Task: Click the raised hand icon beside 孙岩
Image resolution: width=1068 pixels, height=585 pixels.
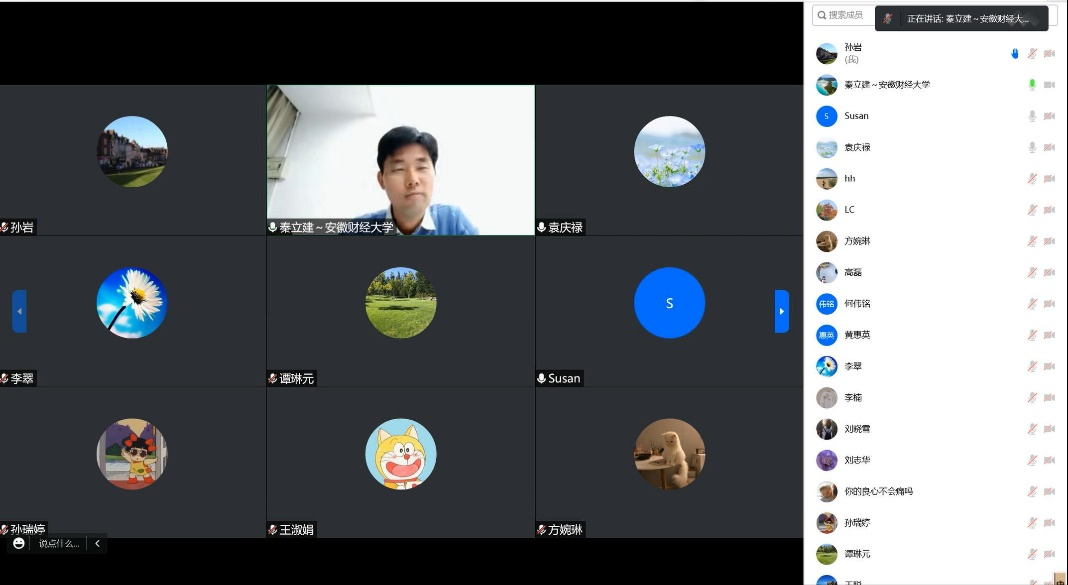Action: click(1014, 54)
